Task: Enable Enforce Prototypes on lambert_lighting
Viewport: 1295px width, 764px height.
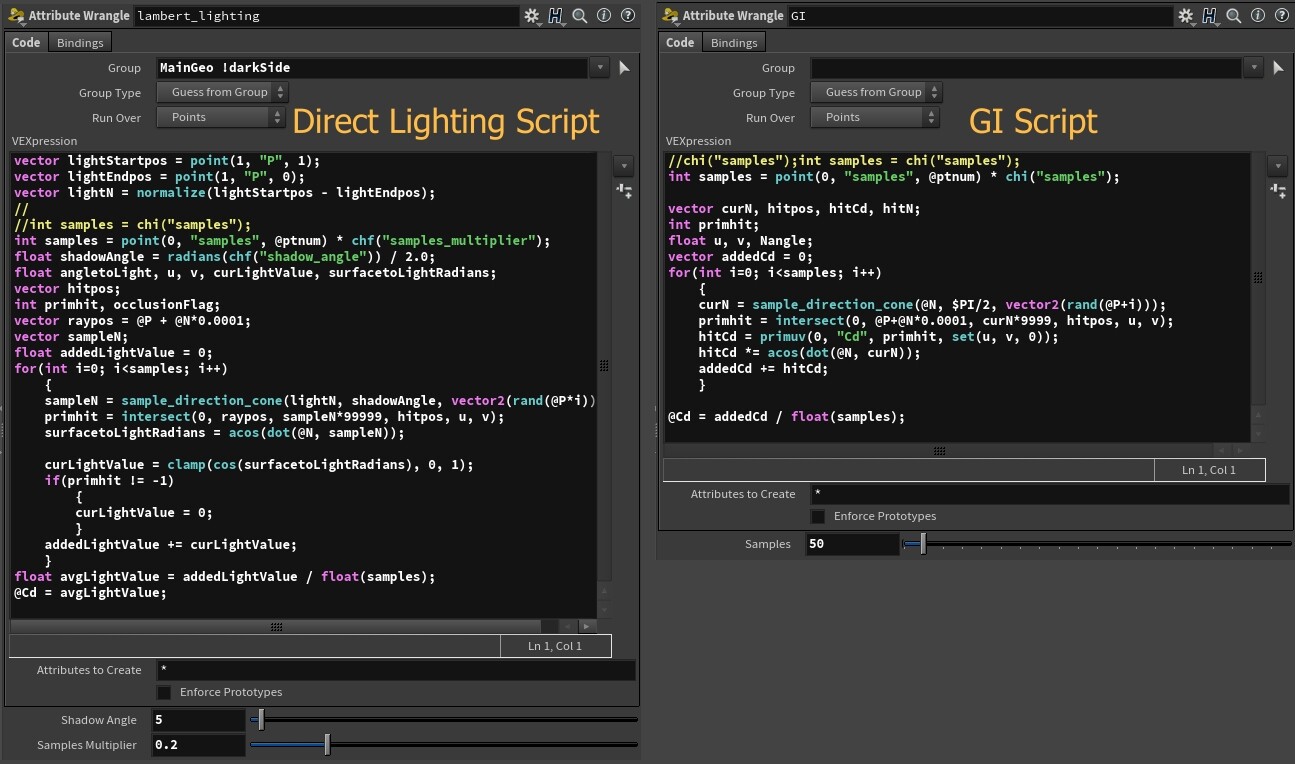Action: (164, 691)
